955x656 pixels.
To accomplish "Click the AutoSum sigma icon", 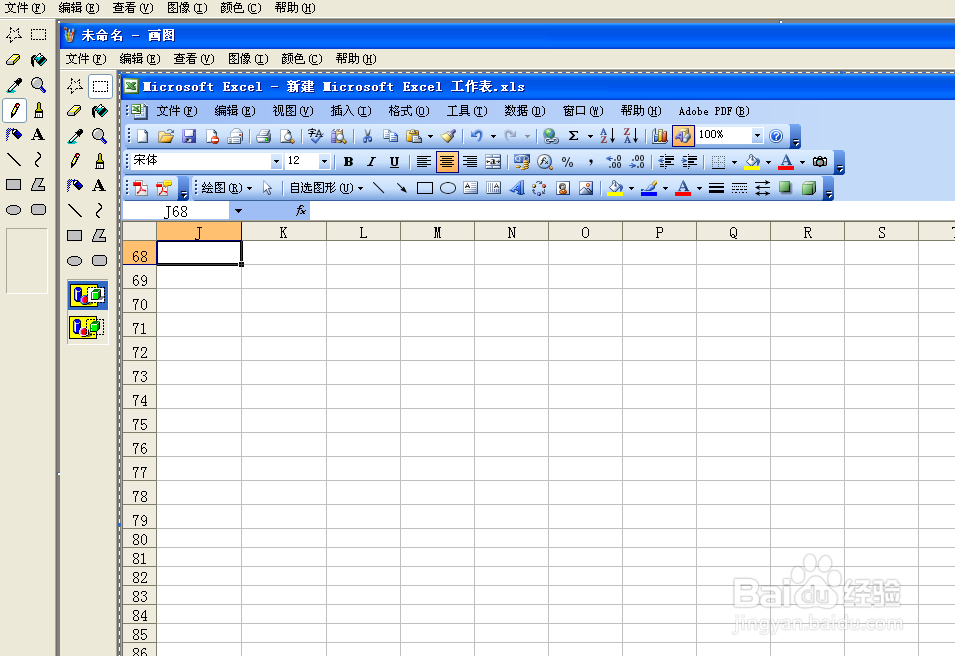I will tap(573, 136).
